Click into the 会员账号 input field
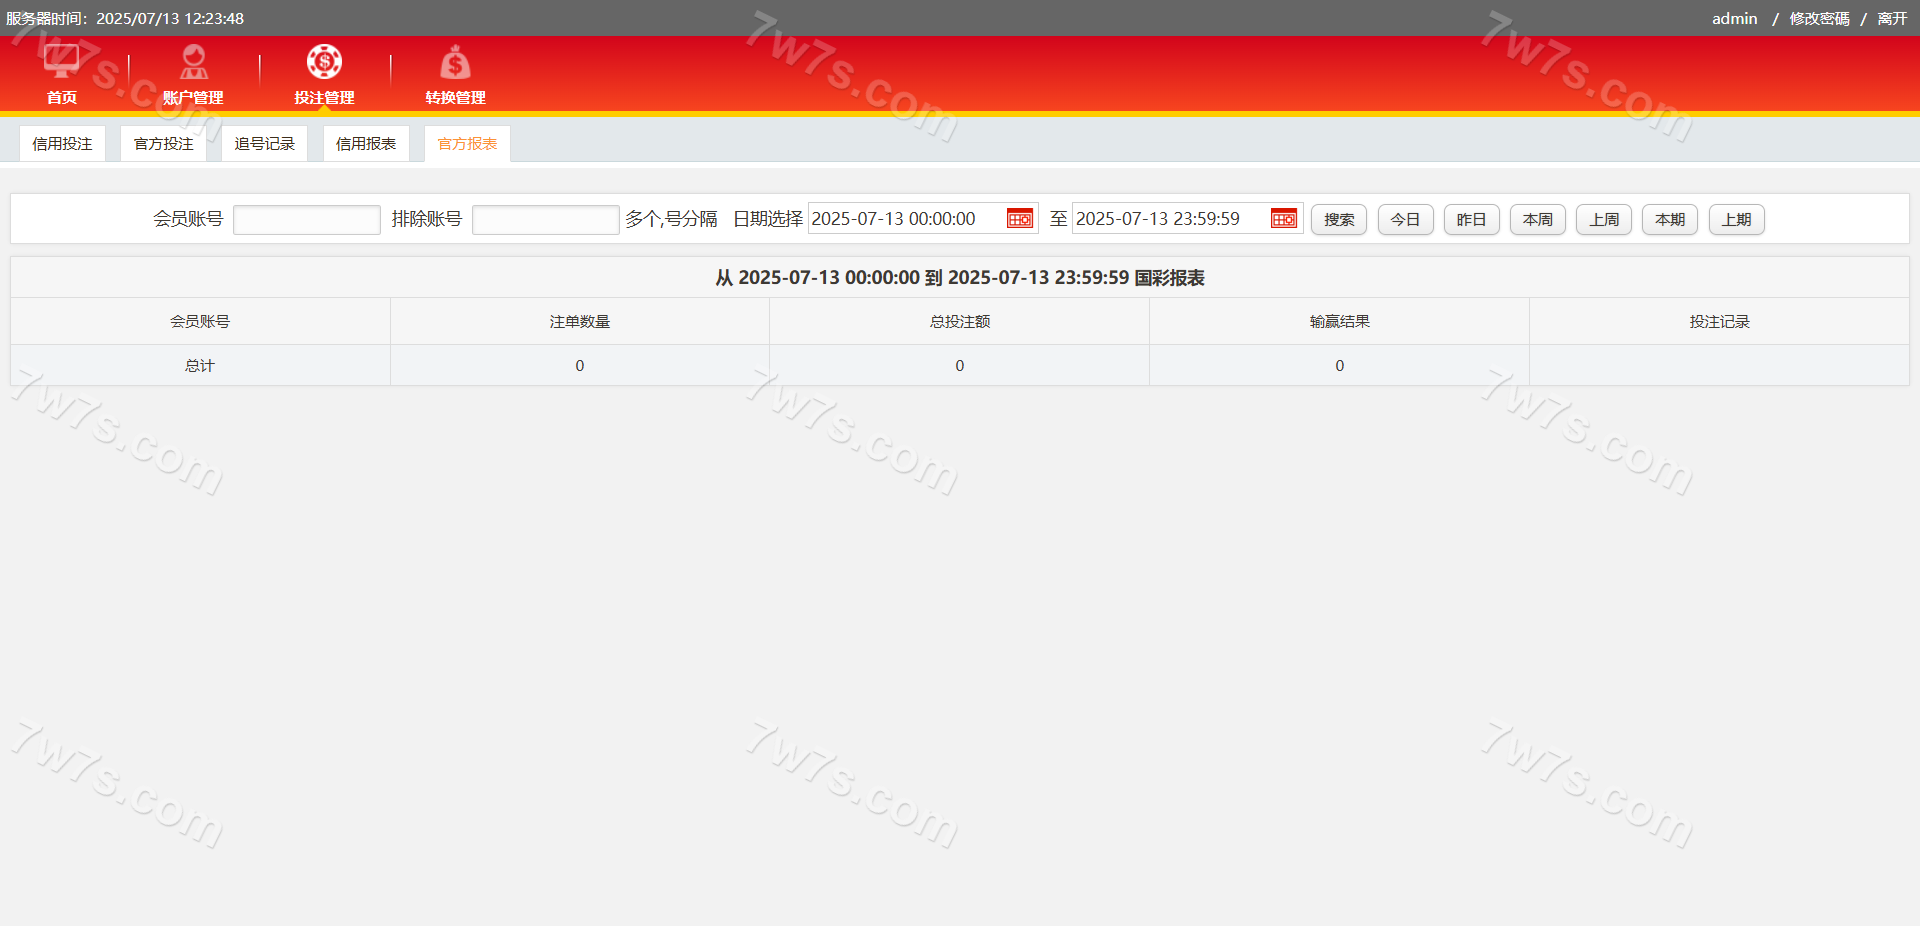Screen dimensions: 1920x926 (x=306, y=220)
